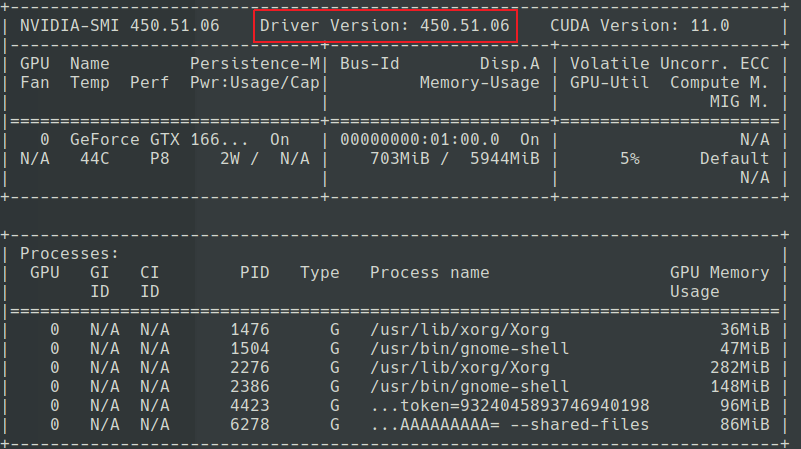Click the CUDA Version 11.0 text

click(x=640, y=26)
